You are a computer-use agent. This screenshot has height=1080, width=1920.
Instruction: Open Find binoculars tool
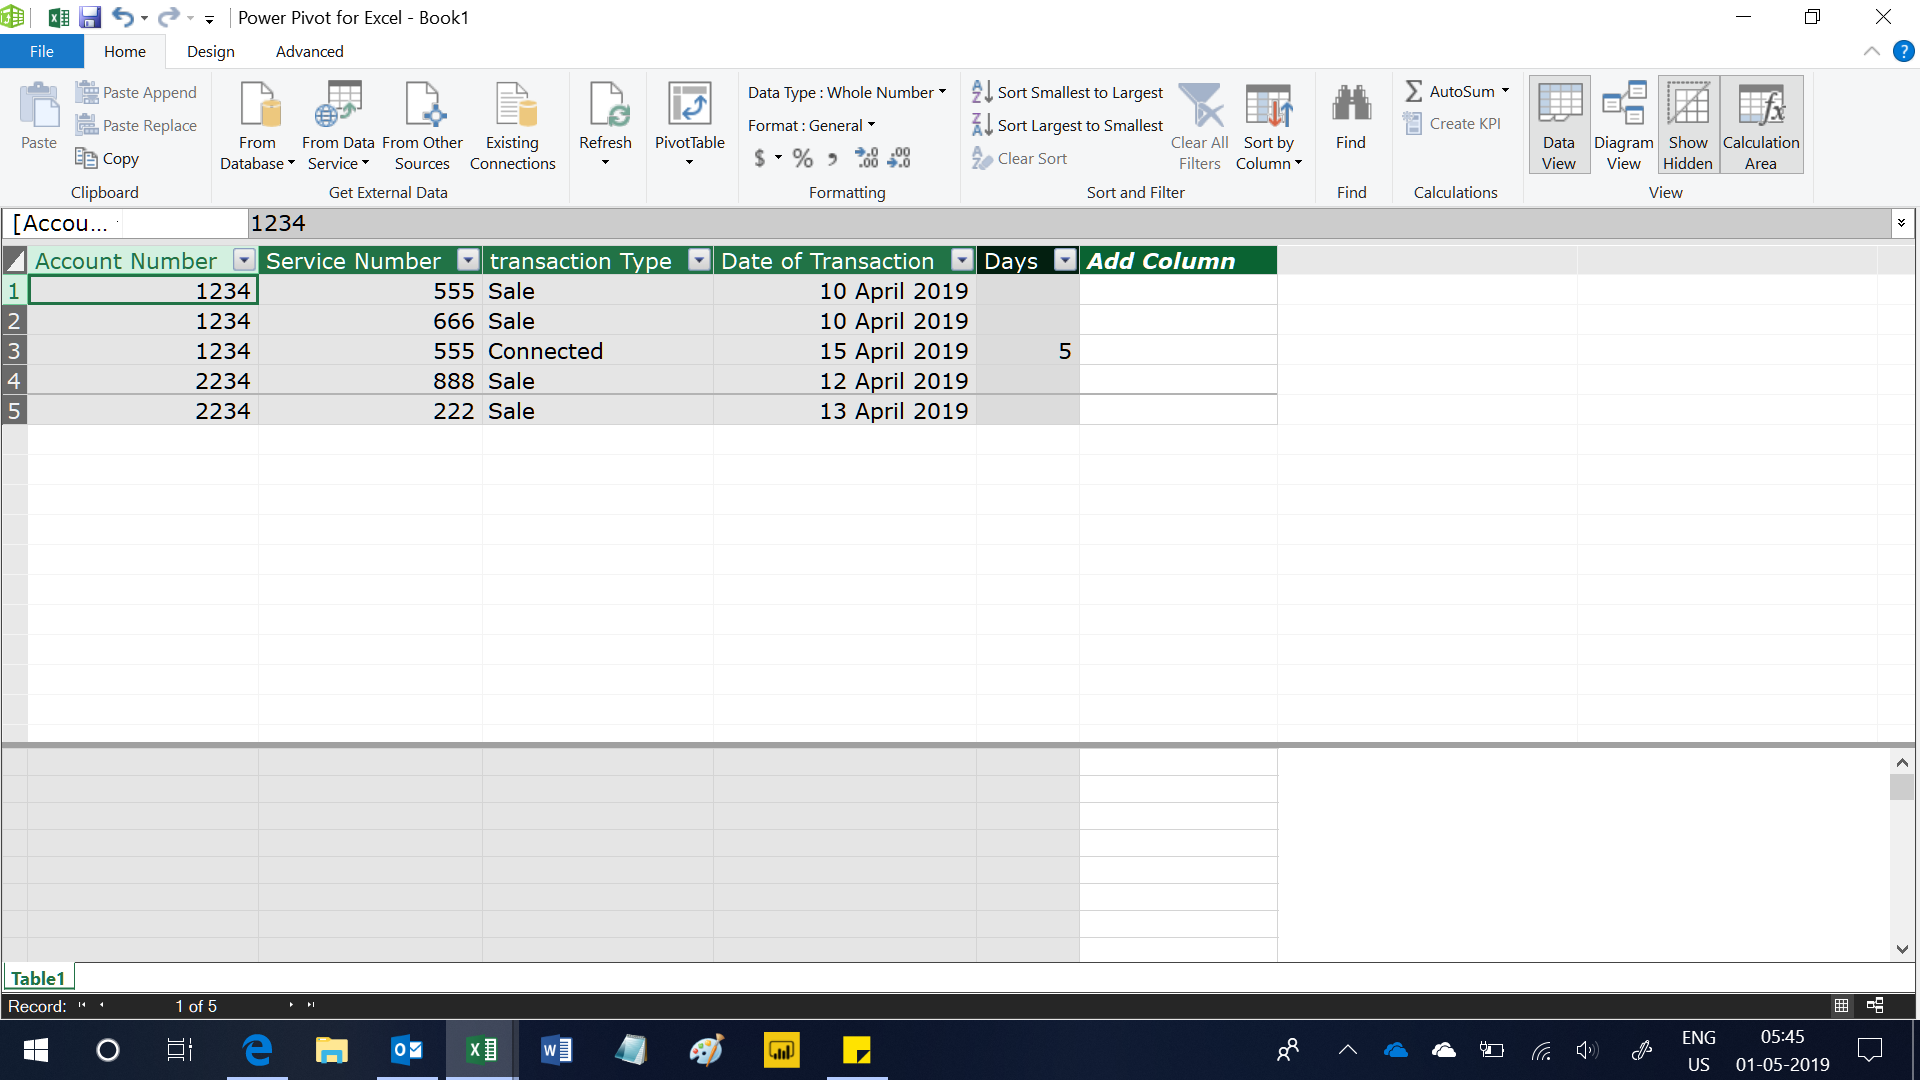coord(1351,117)
